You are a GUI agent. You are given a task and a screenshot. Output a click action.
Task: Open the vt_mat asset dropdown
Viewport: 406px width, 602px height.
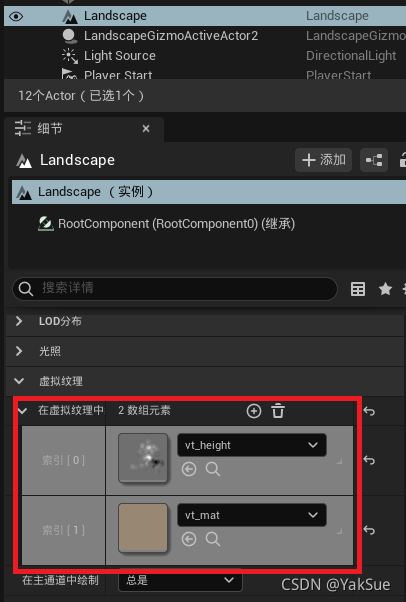(x=252, y=515)
